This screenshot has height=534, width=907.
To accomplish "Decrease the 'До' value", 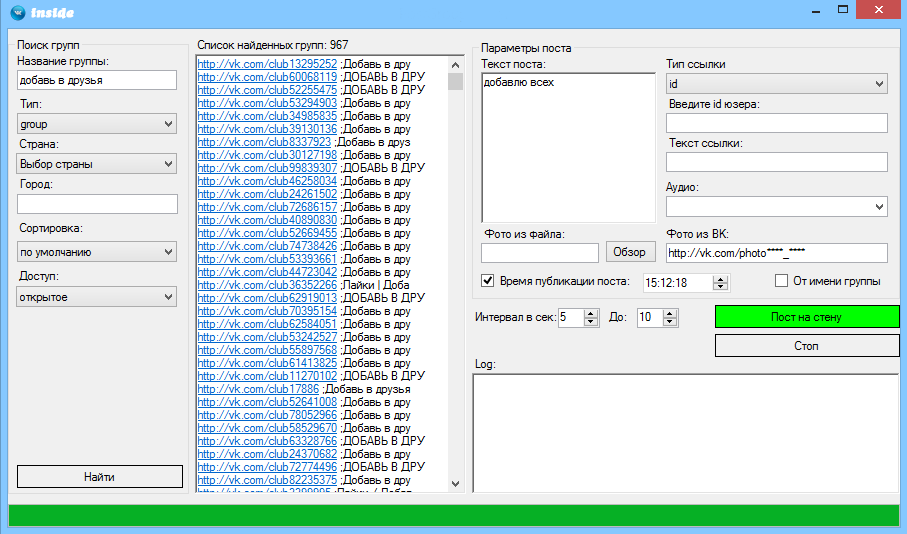I will 670,321.
